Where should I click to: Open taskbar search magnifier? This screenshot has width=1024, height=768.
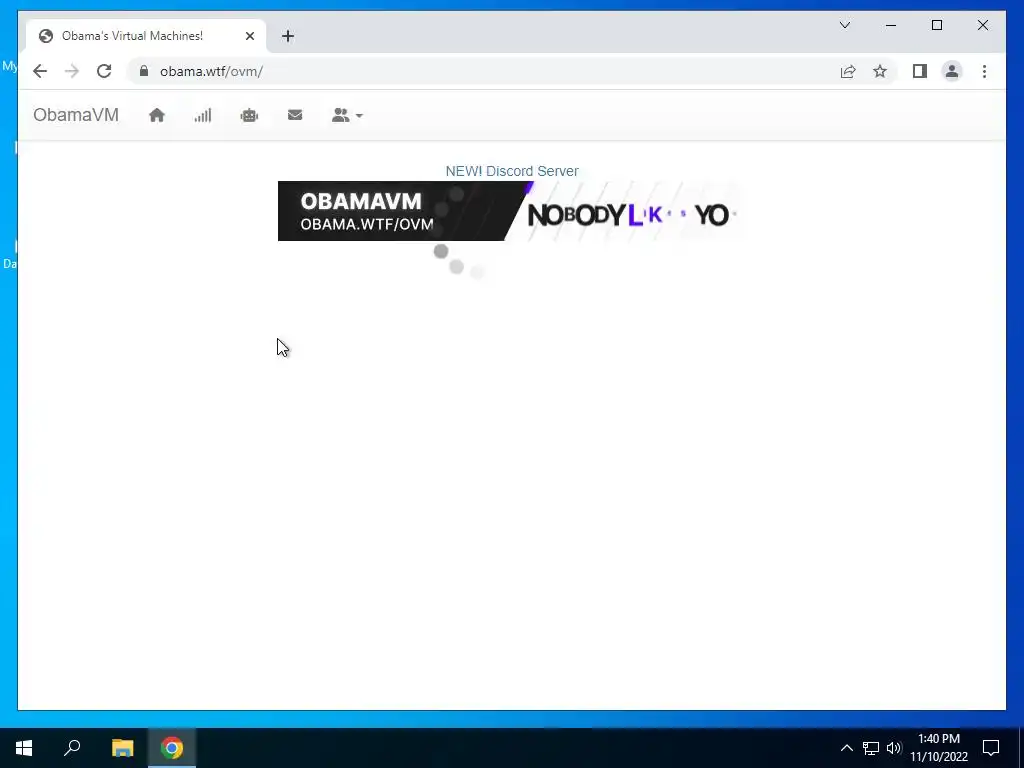72,748
